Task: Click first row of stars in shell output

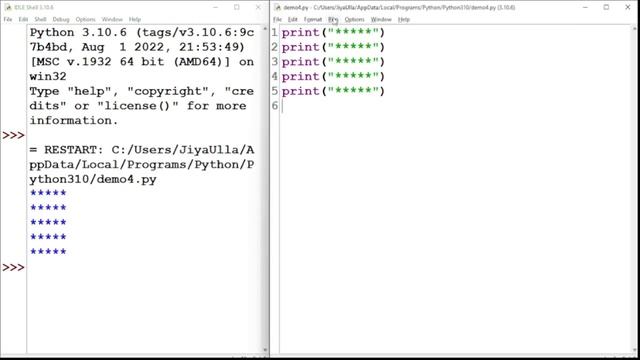Action: (x=48, y=193)
